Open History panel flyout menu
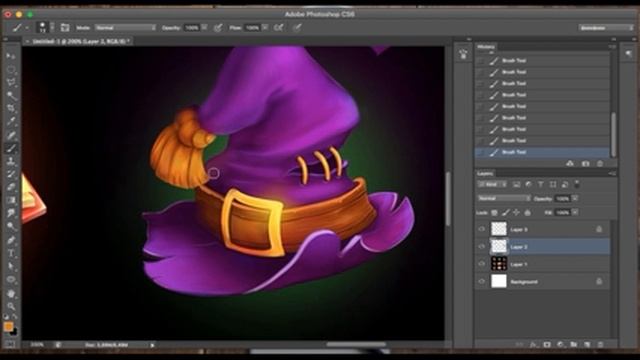This screenshot has width=640, height=360. coord(611,47)
